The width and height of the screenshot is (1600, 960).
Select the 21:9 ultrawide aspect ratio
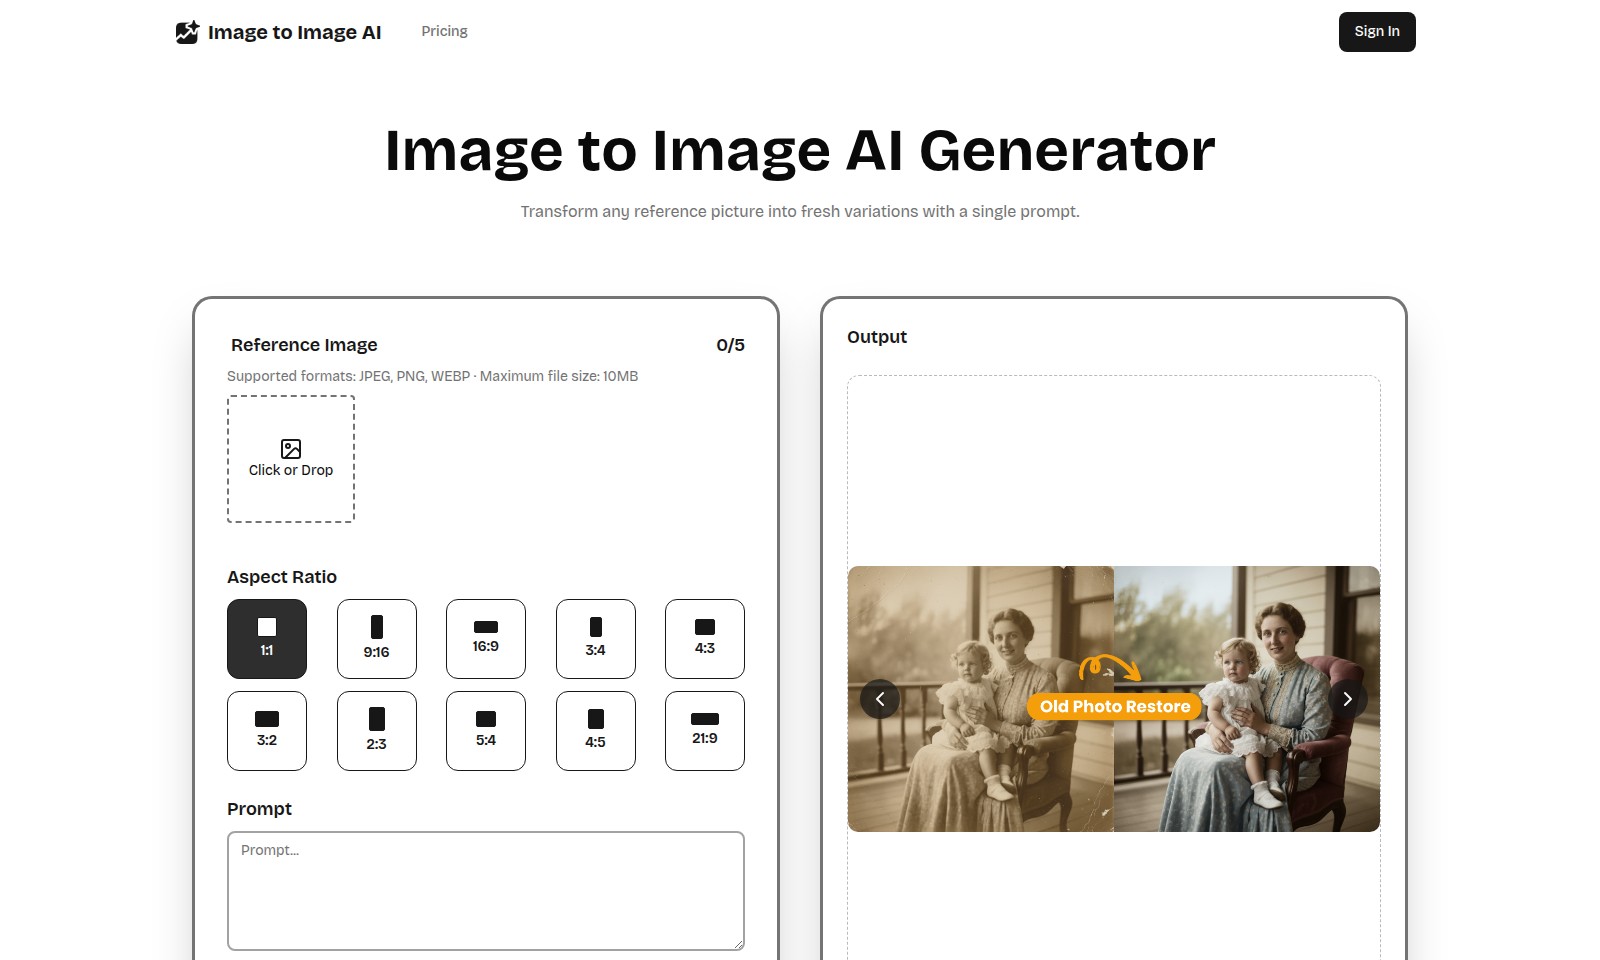[x=705, y=731]
